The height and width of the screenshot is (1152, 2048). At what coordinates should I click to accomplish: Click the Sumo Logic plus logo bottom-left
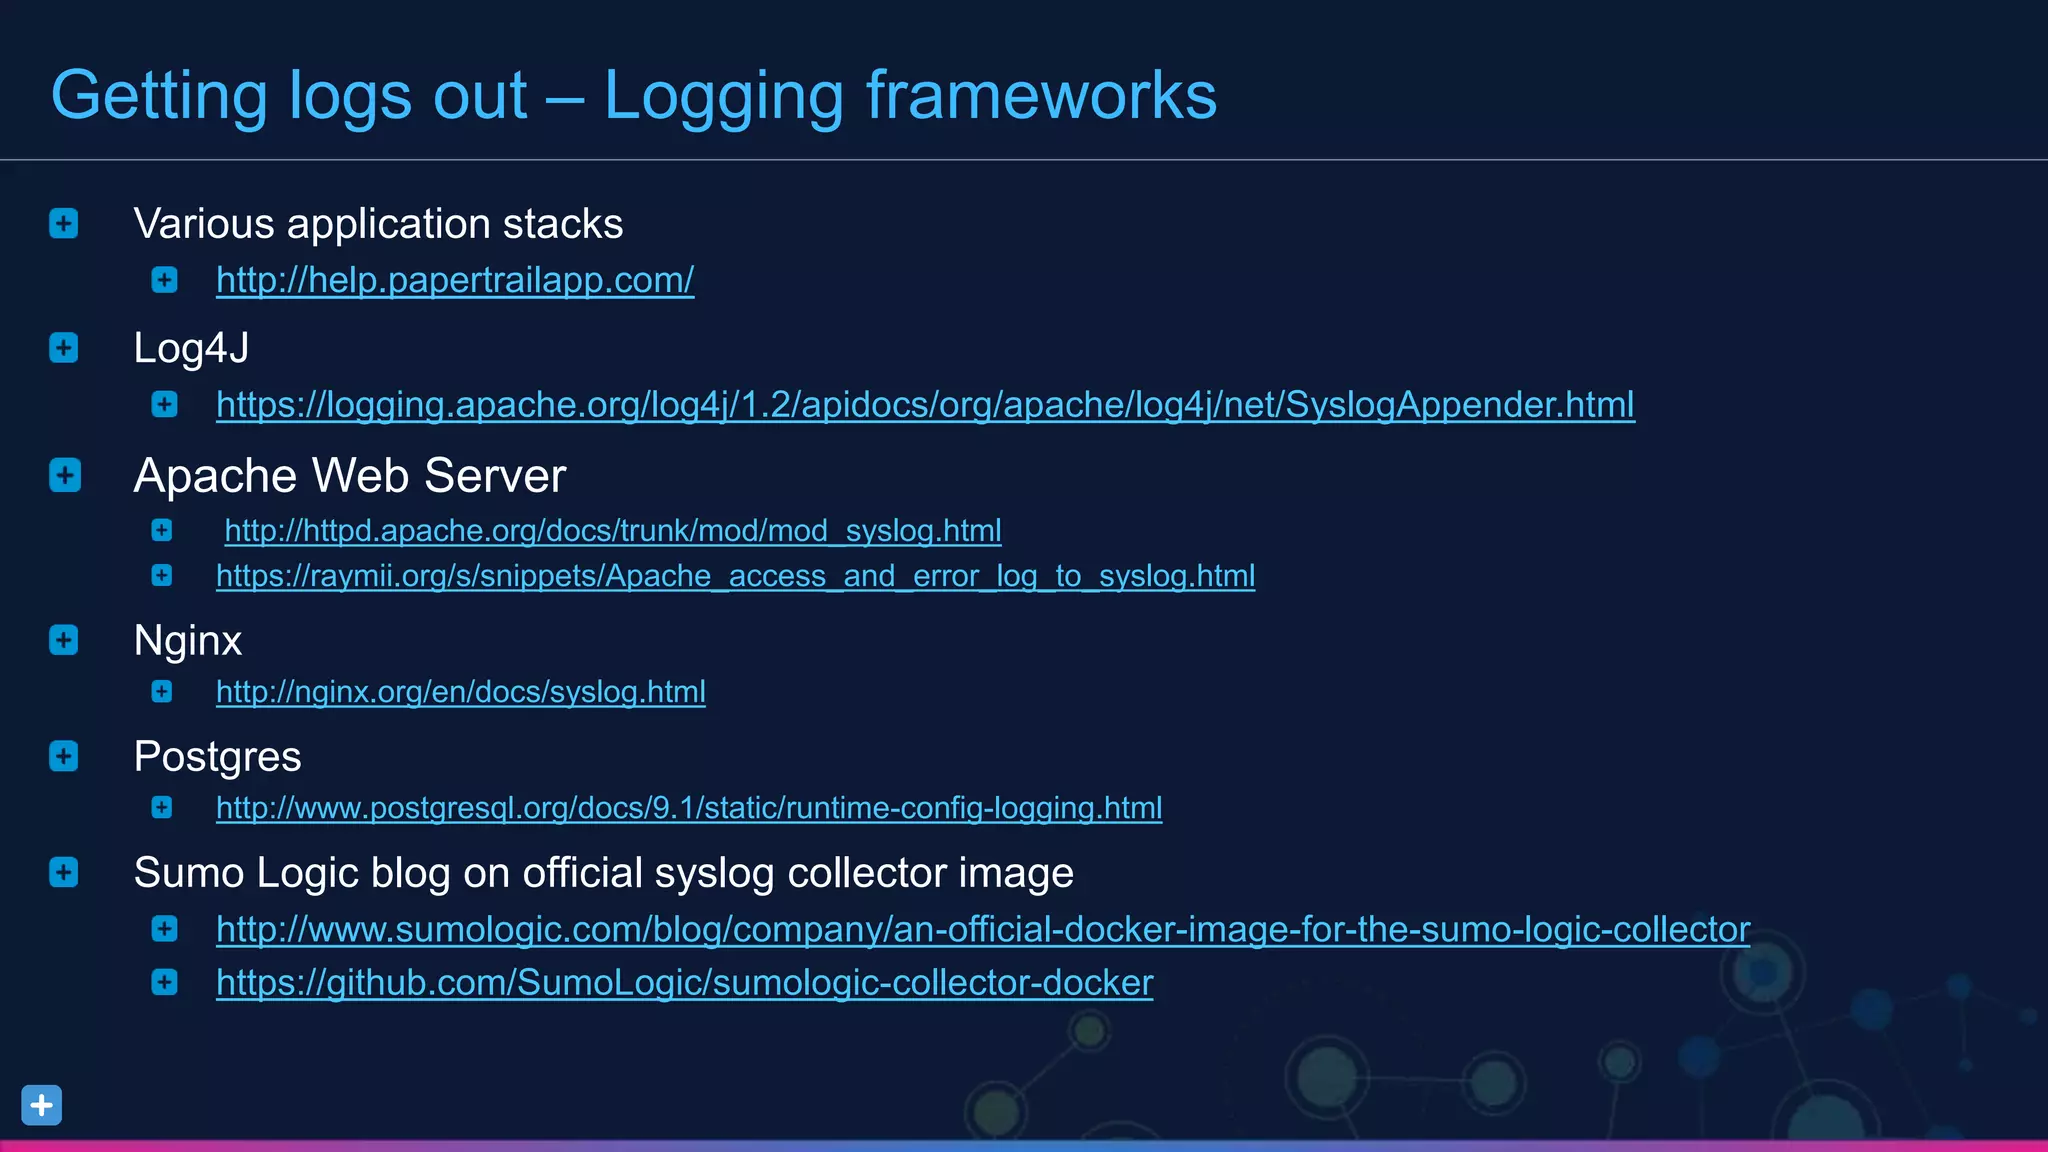[x=42, y=1105]
